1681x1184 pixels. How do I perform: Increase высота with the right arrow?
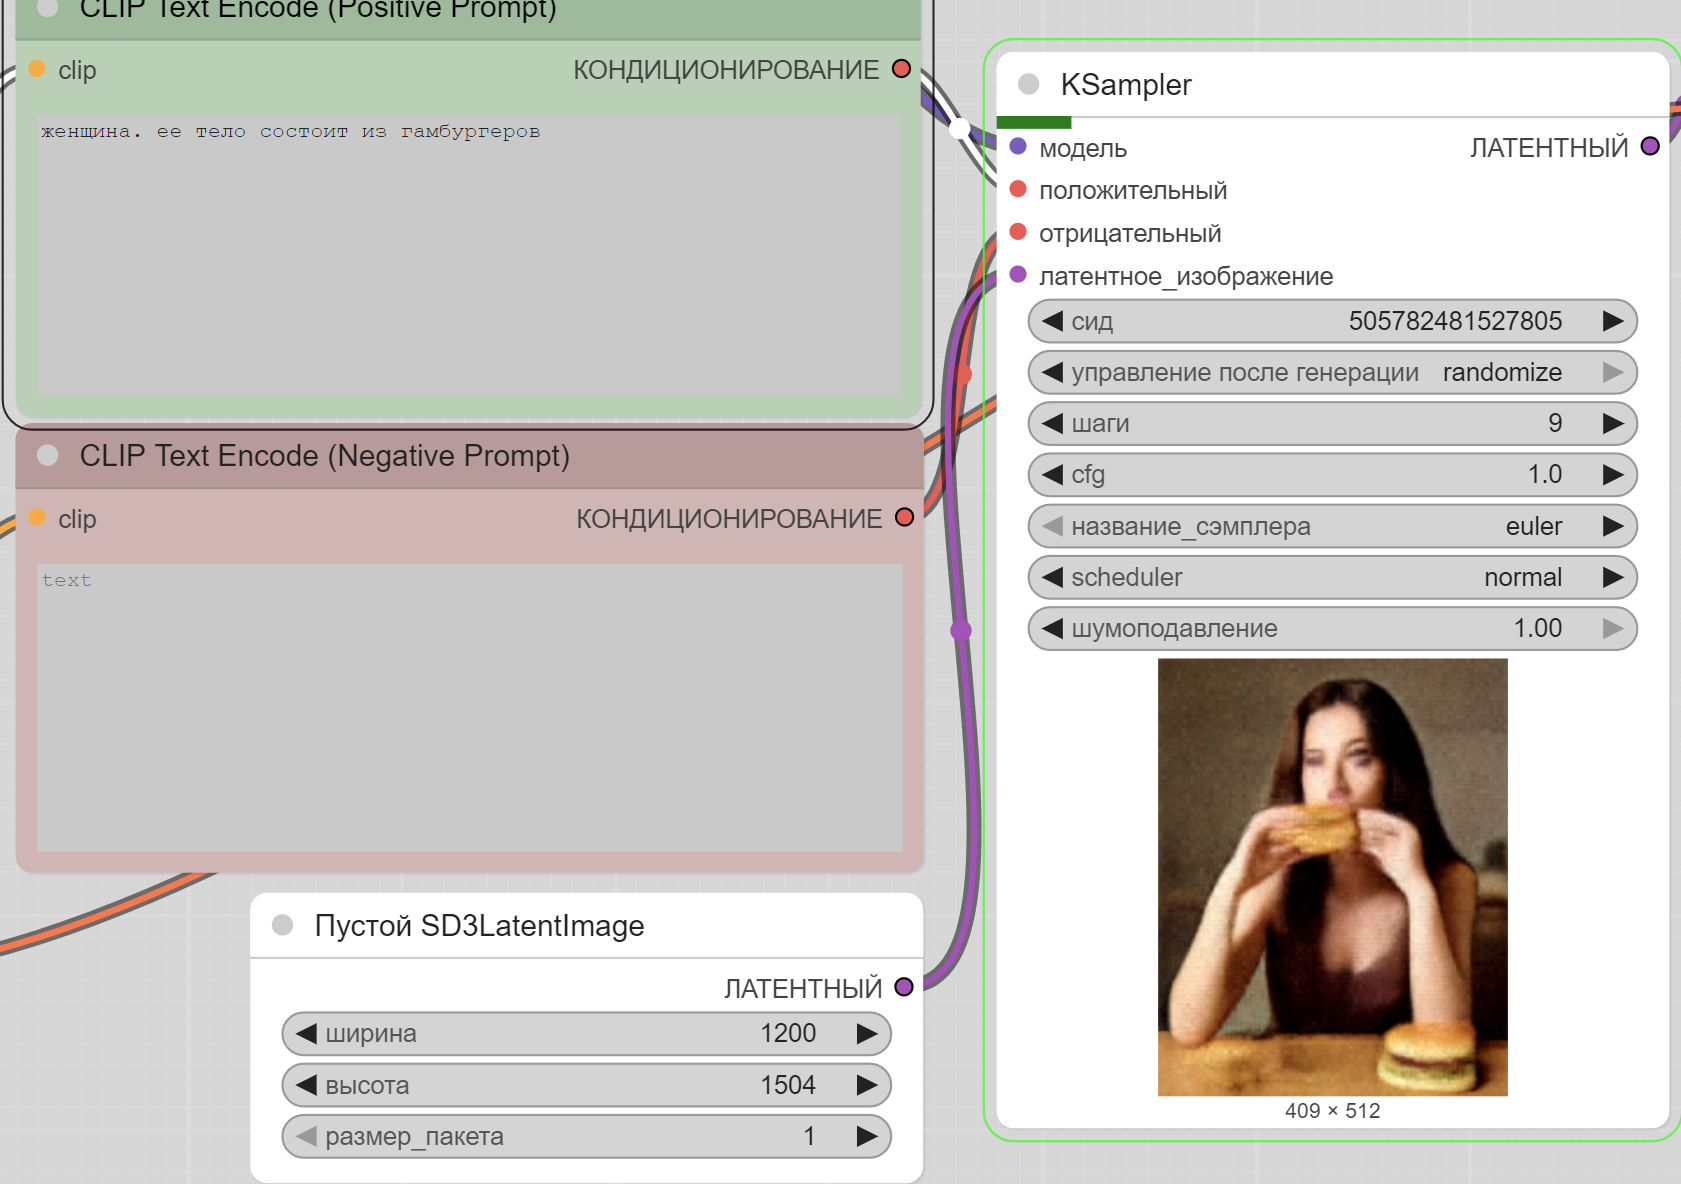coord(866,1085)
